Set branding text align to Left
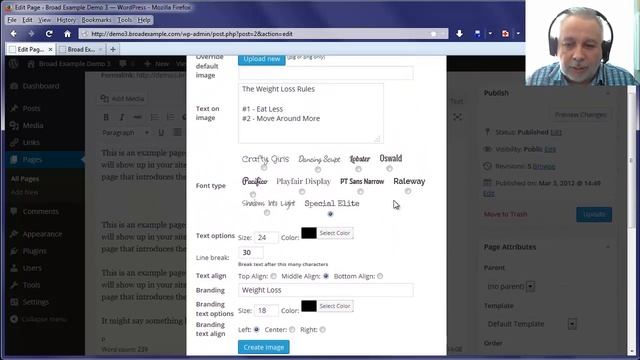 point(256,329)
